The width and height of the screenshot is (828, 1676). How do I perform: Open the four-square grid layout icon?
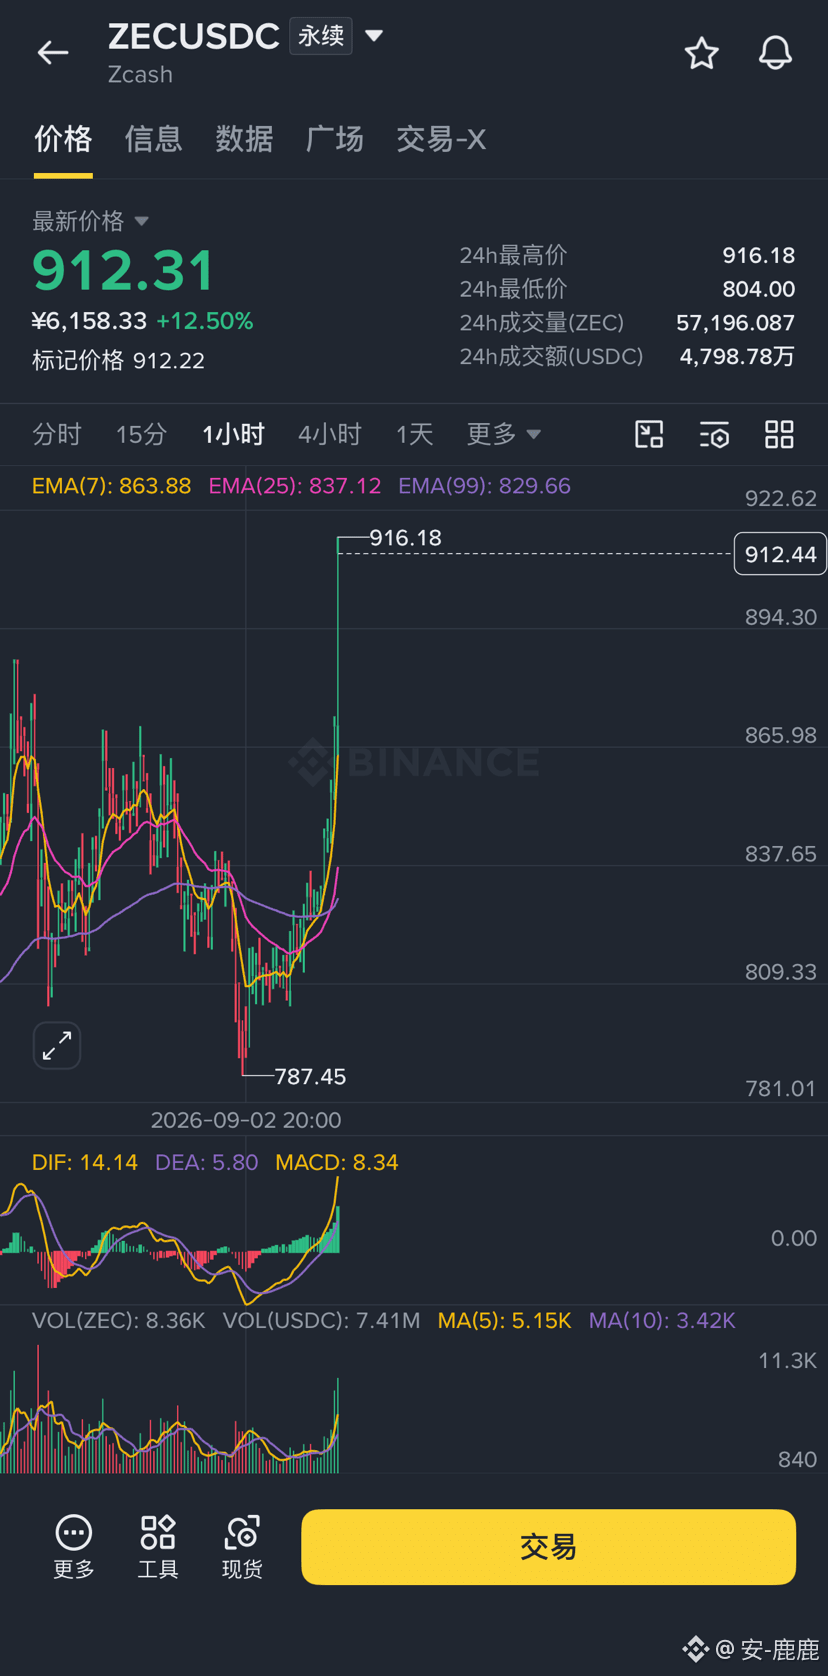(x=779, y=434)
